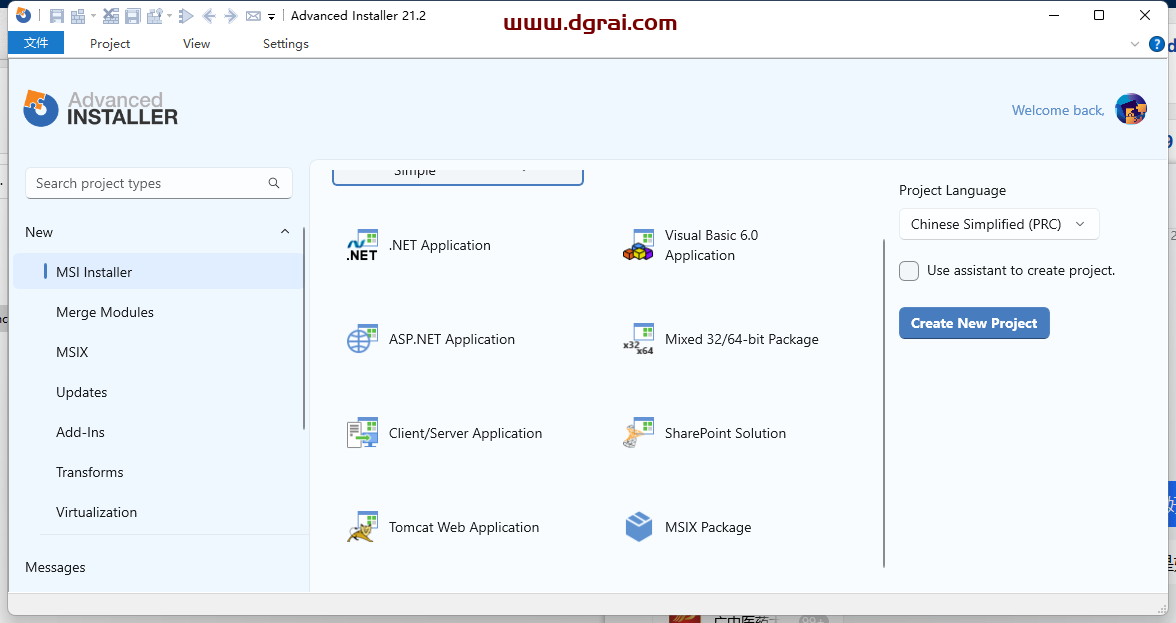Select Mixed 32/64-bit Package label
Image resolution: width=1176 pixels, height=623 pixels.
[x=742, y=339]
